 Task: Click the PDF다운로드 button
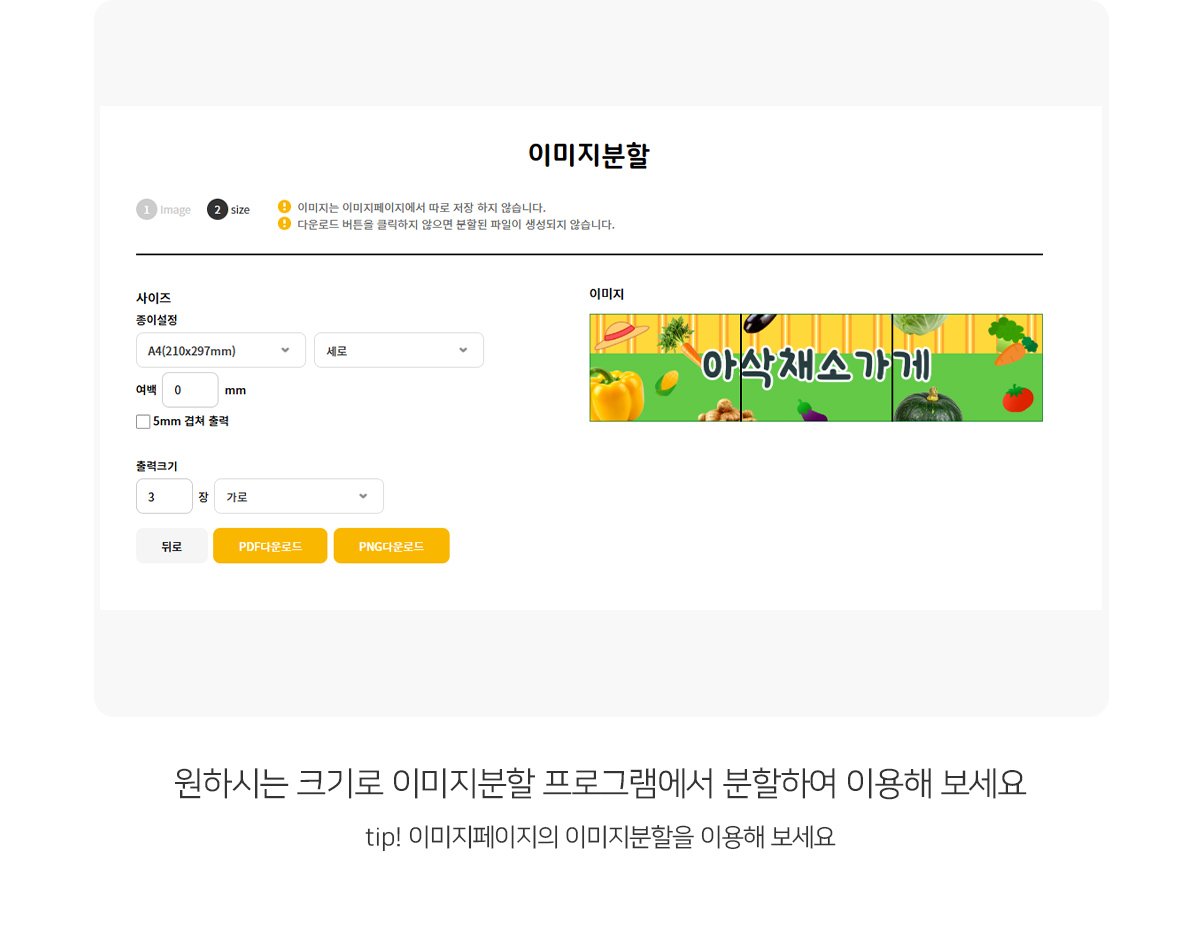point(270,546)
